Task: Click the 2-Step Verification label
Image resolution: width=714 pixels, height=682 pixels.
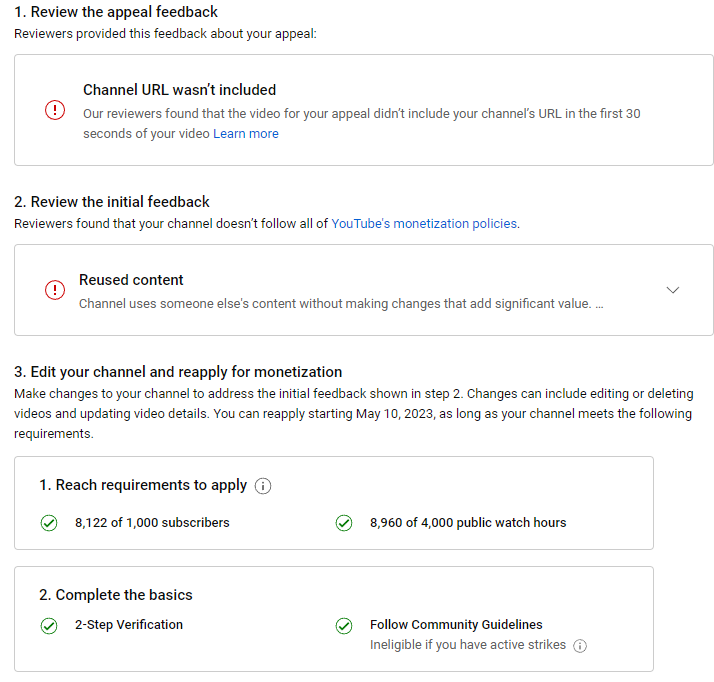Action: point(129,625)
